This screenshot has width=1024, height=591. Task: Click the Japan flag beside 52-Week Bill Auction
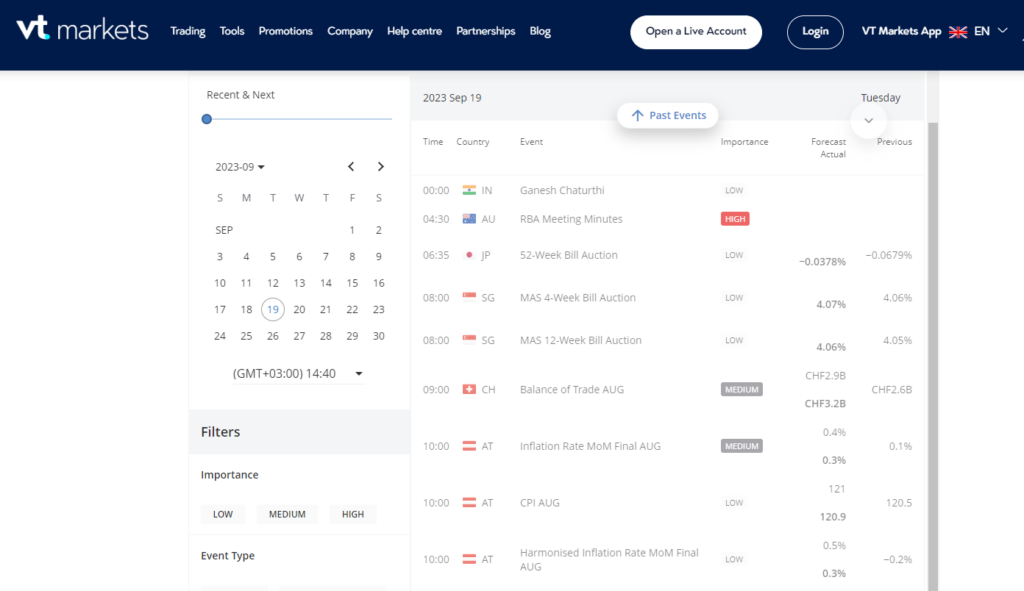coord(469,255)
